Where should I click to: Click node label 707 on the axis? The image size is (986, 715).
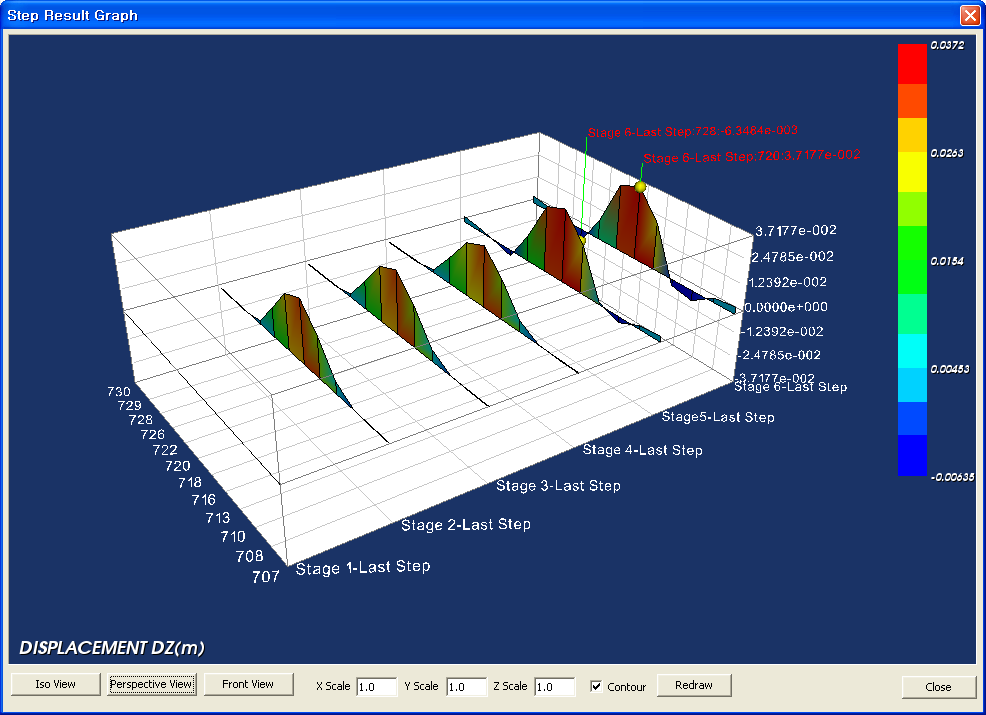(x=265, y=576)
